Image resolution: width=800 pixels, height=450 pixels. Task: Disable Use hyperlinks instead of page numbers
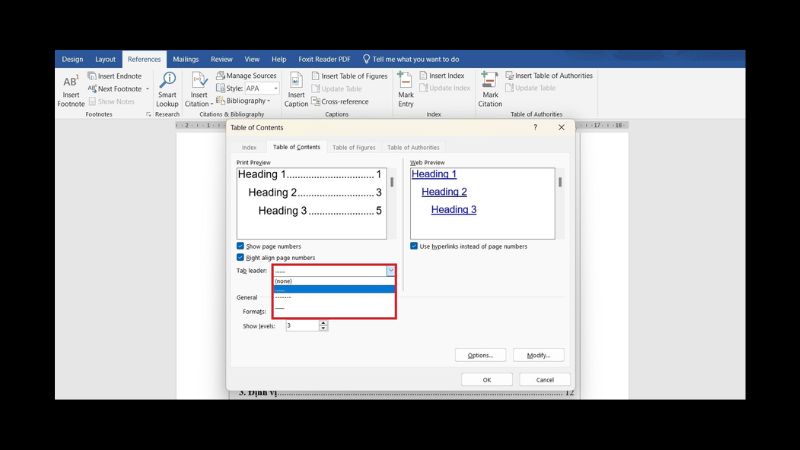point(414,246)
